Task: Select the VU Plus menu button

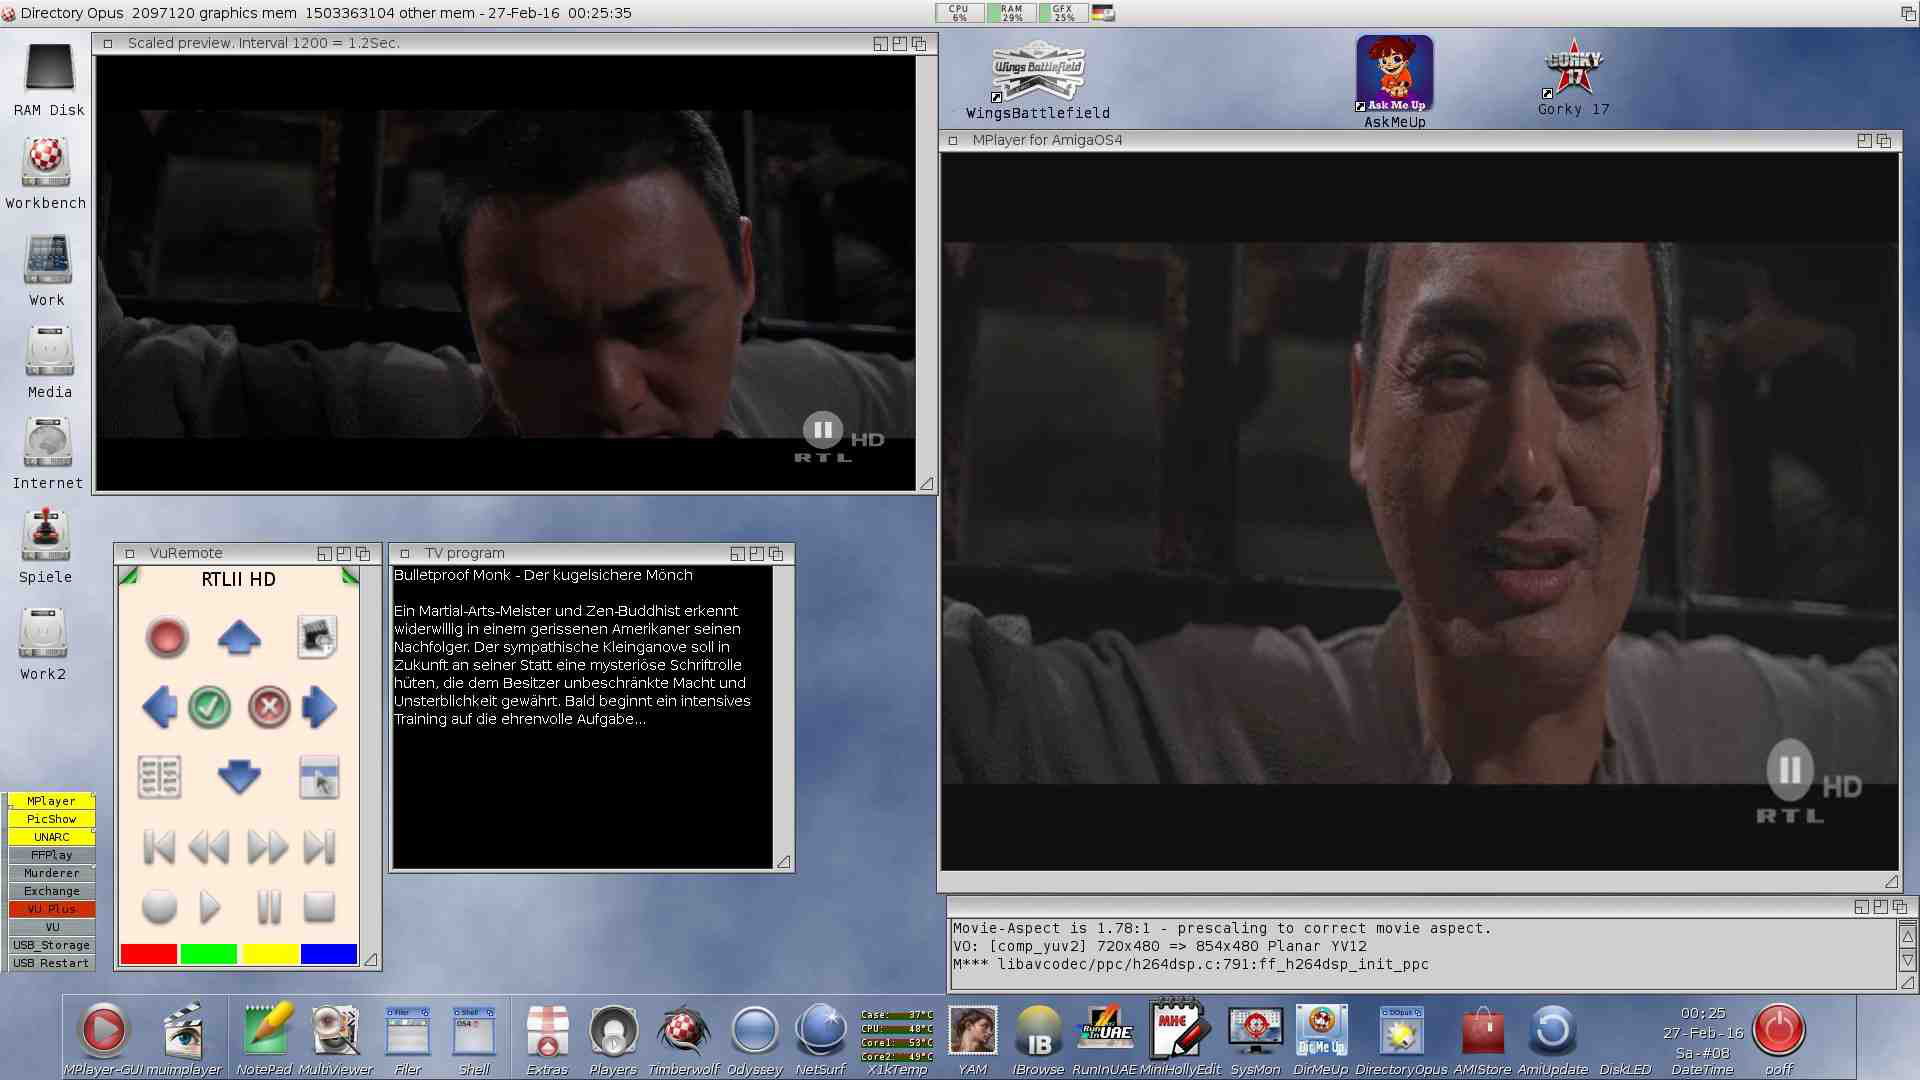Action: [x=51, y=909]
